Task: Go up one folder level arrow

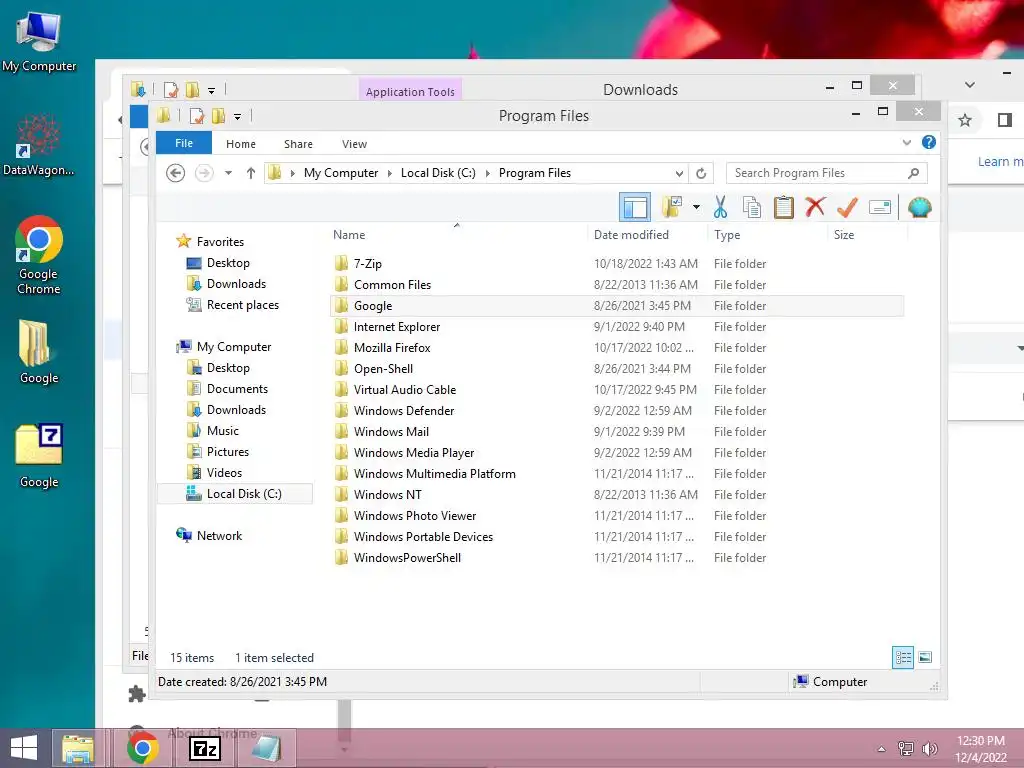Action: 251,173
